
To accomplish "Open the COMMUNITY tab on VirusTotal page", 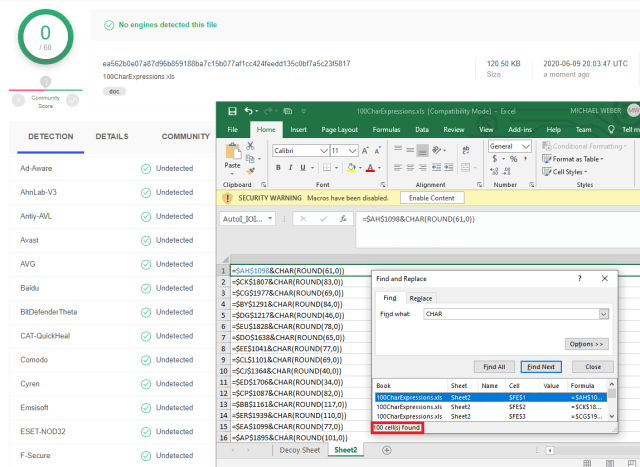I will (x=186, y=136).
